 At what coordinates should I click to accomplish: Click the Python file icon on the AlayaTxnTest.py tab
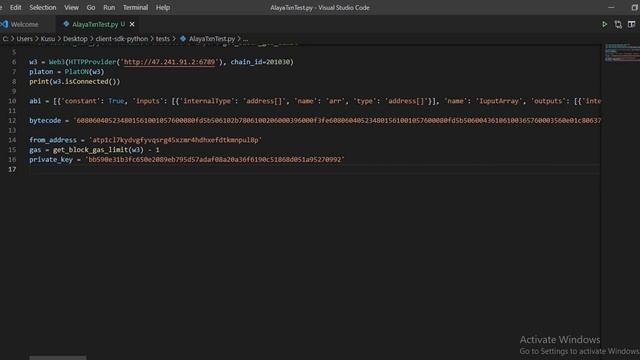(x=66, y=24)
